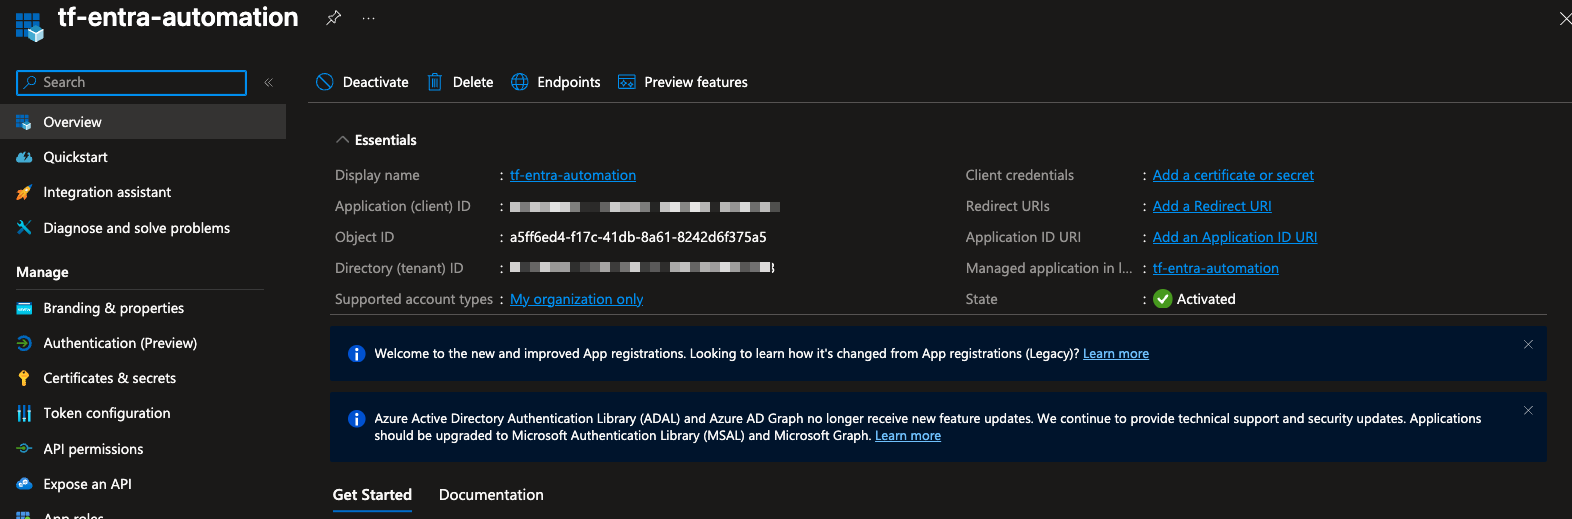Open Certificates & secrets

(x=143, y=378)
